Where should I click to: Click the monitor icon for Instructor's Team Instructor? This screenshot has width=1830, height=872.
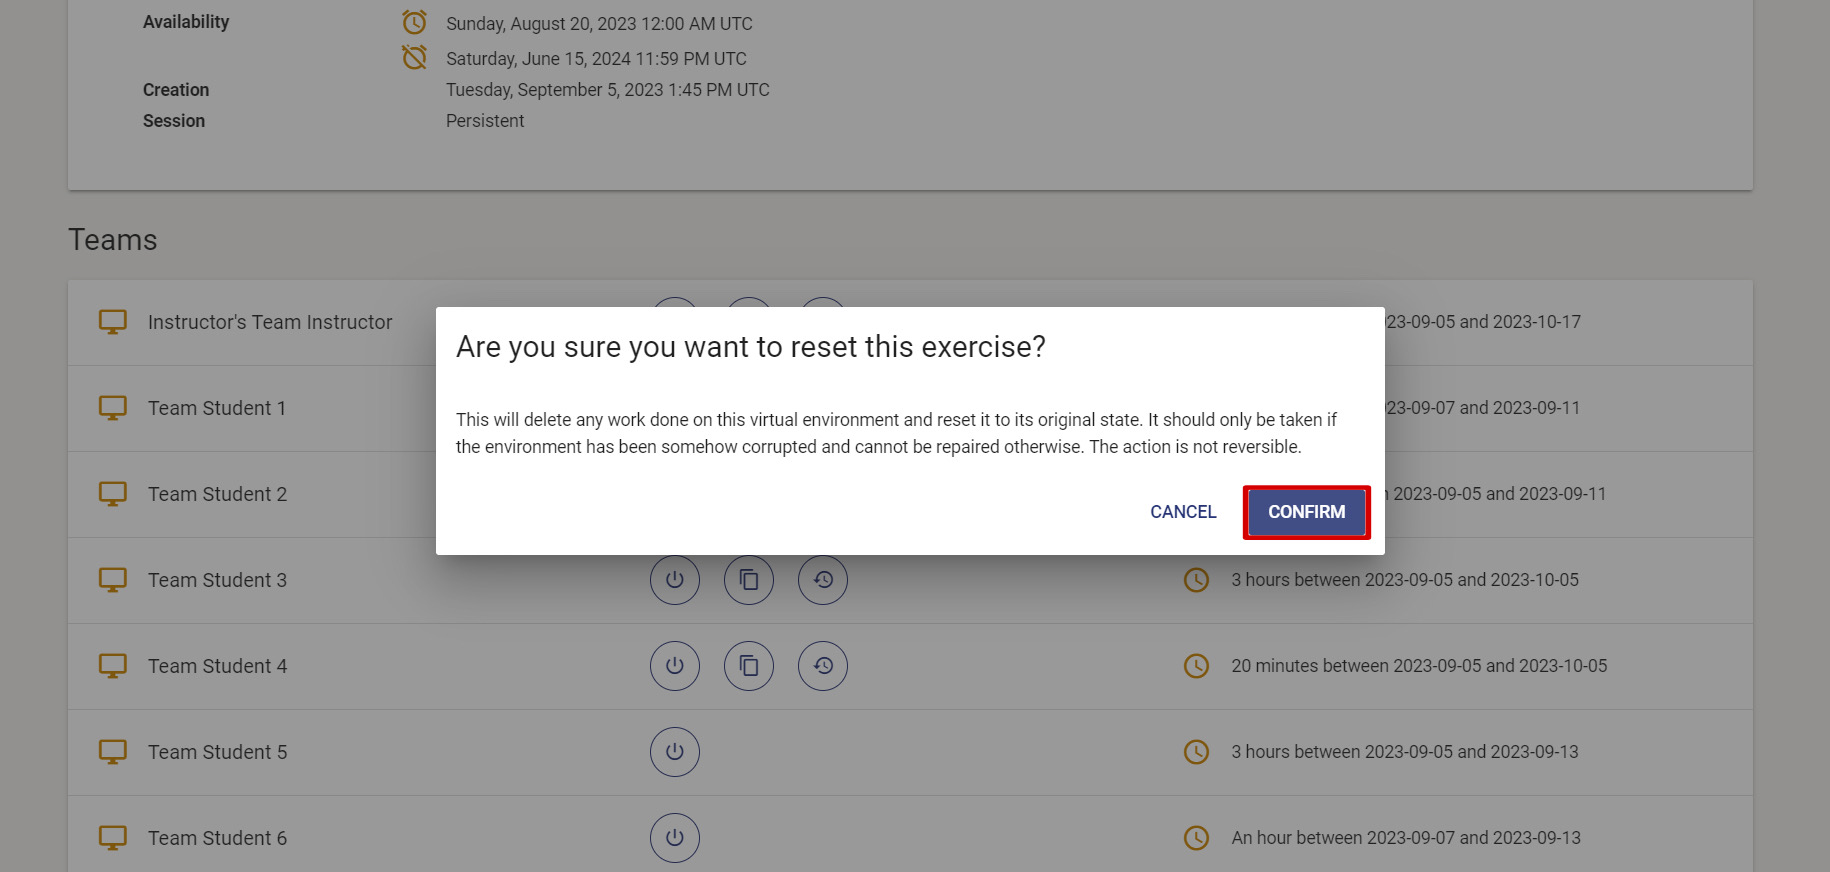coord(113,321)
